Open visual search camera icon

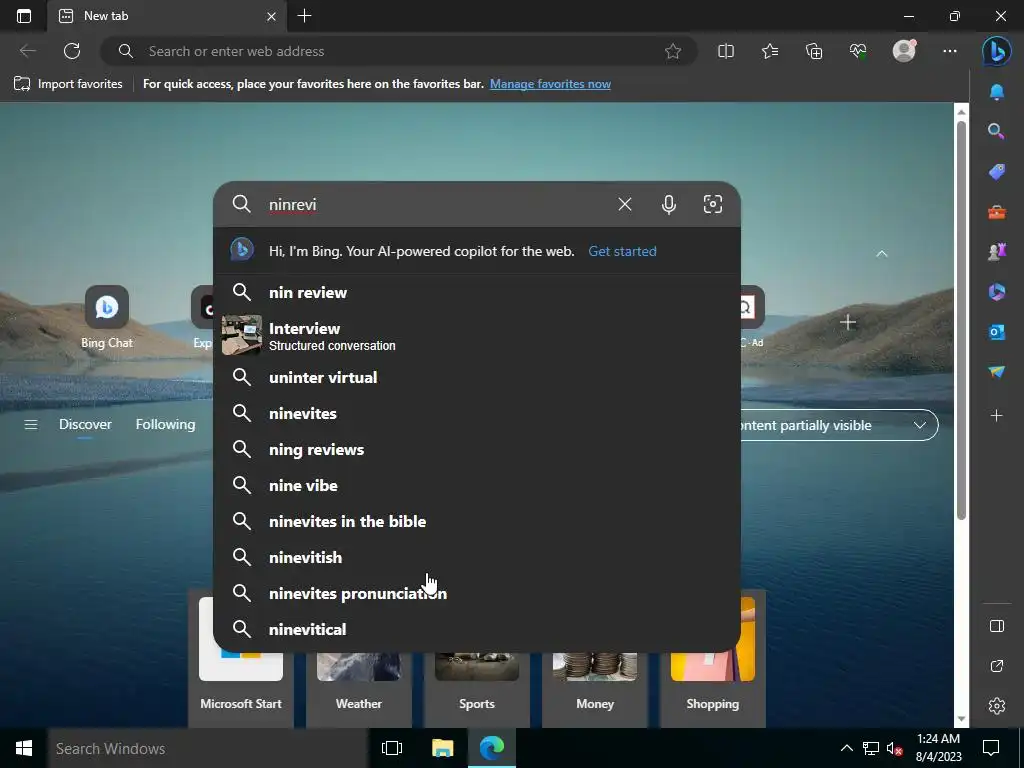coord(712,204)
